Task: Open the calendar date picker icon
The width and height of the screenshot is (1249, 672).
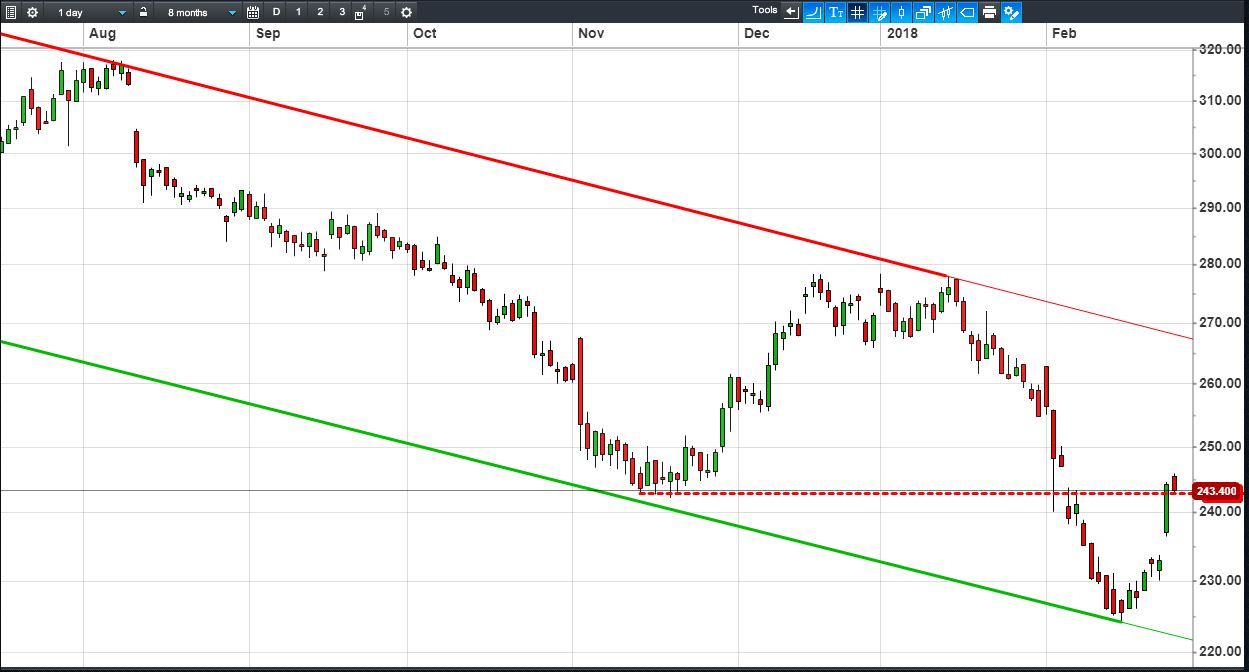Action: pyautogui.click(x=253, y=12)
